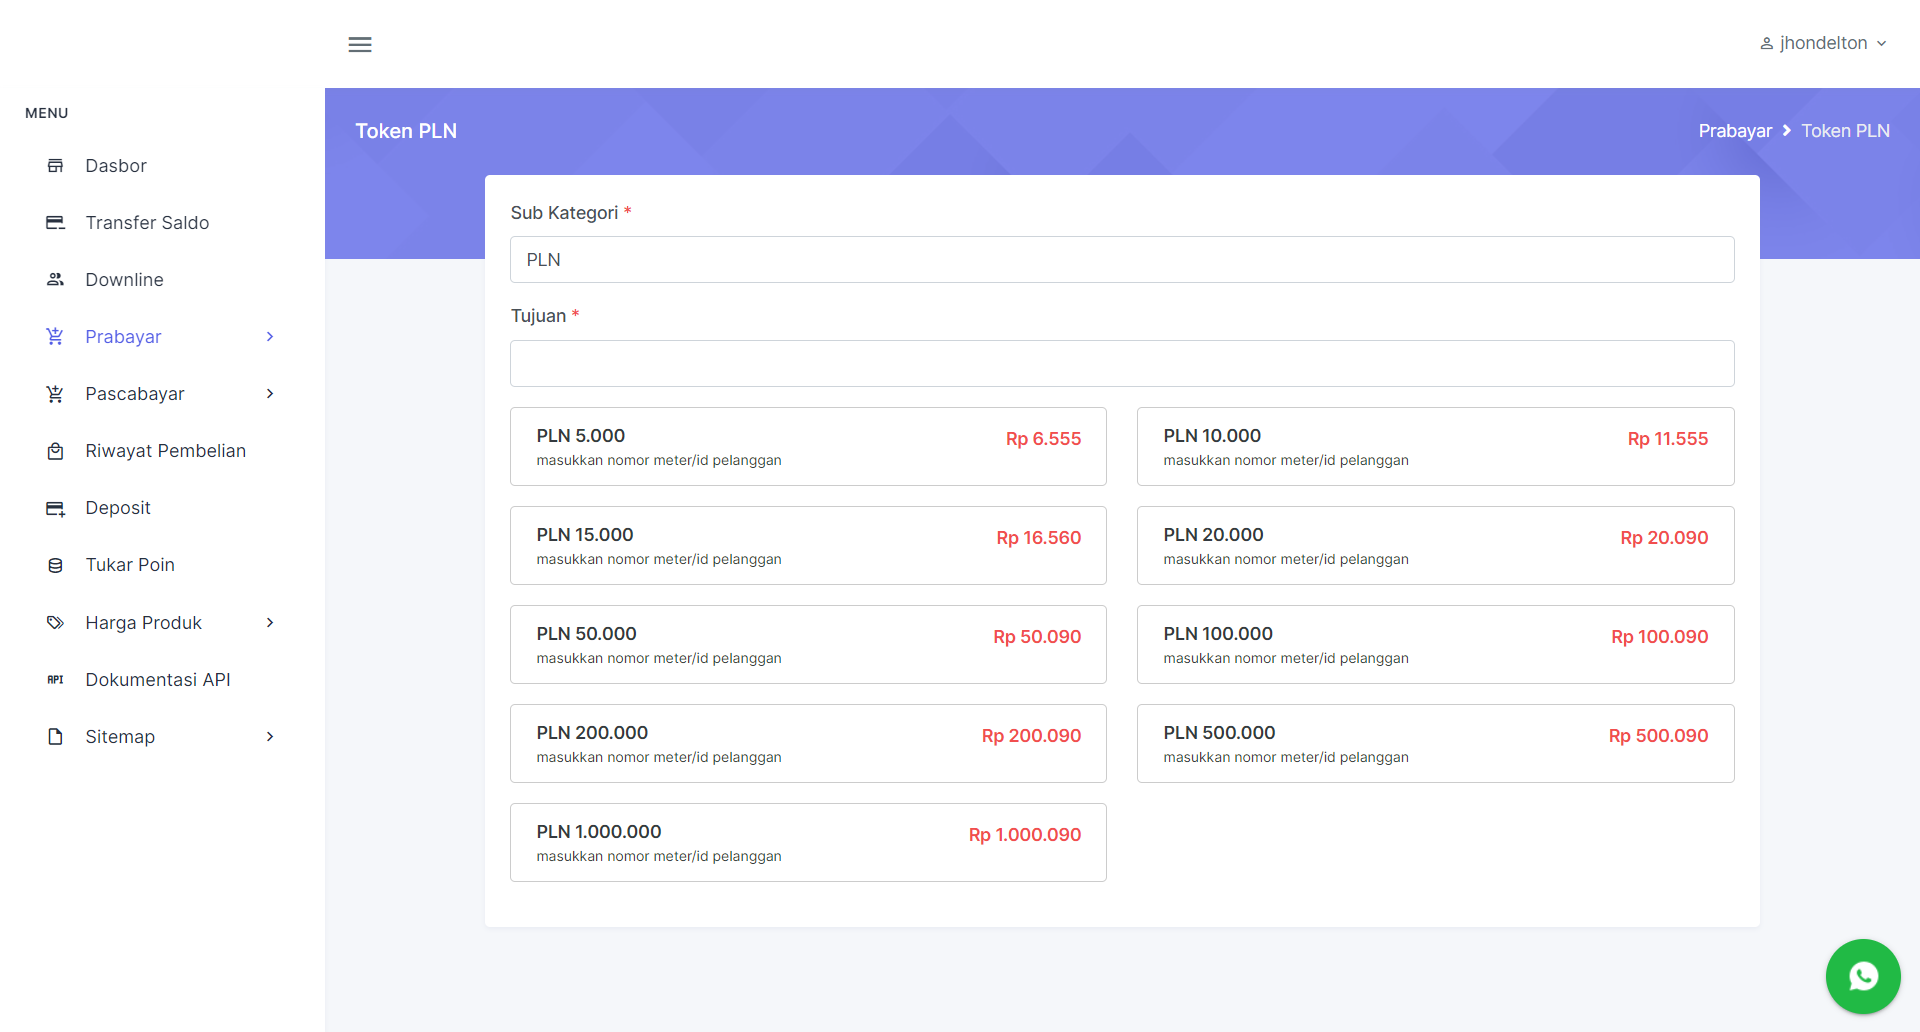This screenshot has height=1032, width=1920.
Task: Expand the Pascabayar submenu chevron
Action: (x=270, y=394)
